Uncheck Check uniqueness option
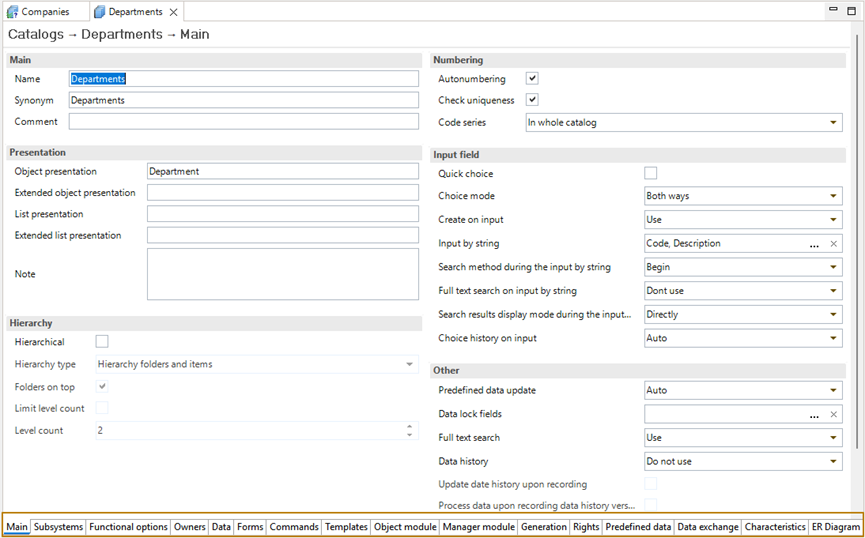The width and height of the screenshot is (865, 538). (533, 100)
